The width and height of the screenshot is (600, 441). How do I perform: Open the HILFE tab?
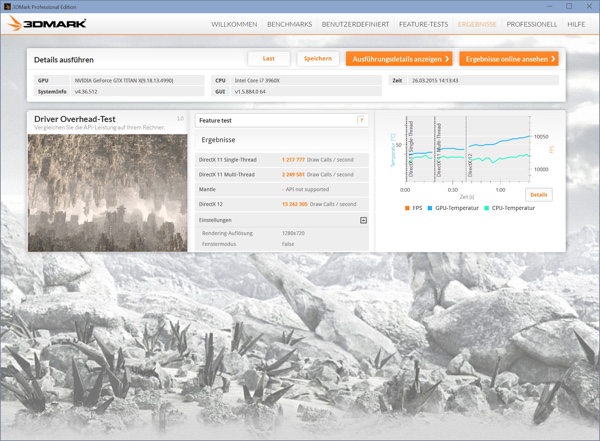(576, 24)
